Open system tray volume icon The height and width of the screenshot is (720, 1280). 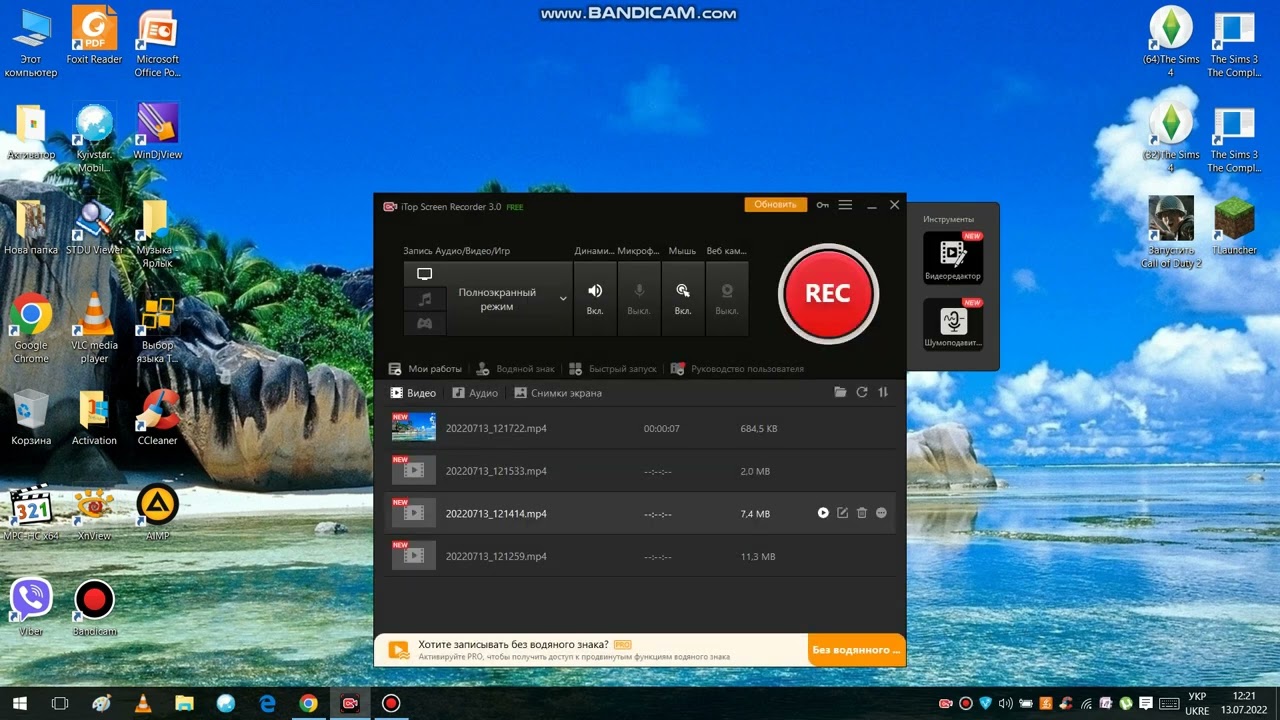[1006, 703]
